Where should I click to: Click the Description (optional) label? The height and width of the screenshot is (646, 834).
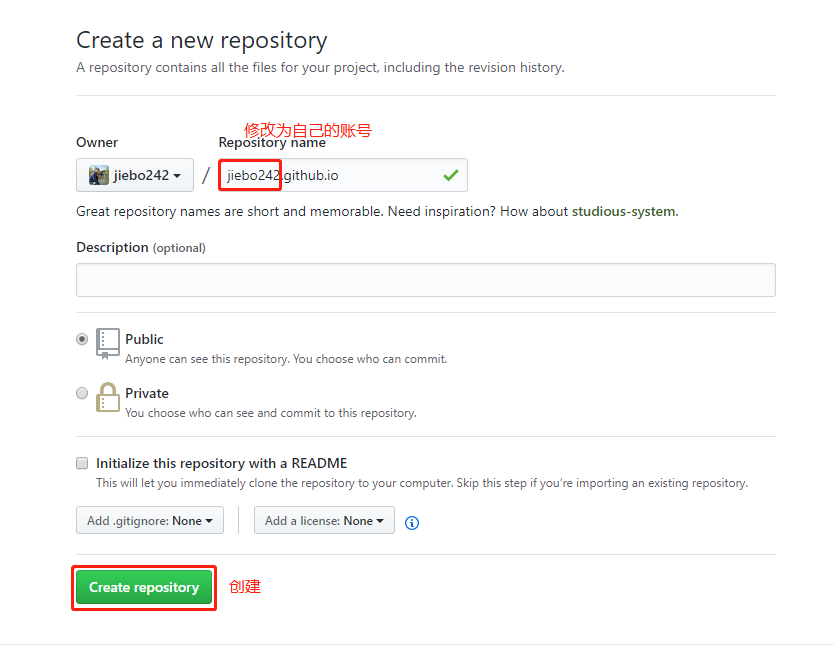click(140, 248)
